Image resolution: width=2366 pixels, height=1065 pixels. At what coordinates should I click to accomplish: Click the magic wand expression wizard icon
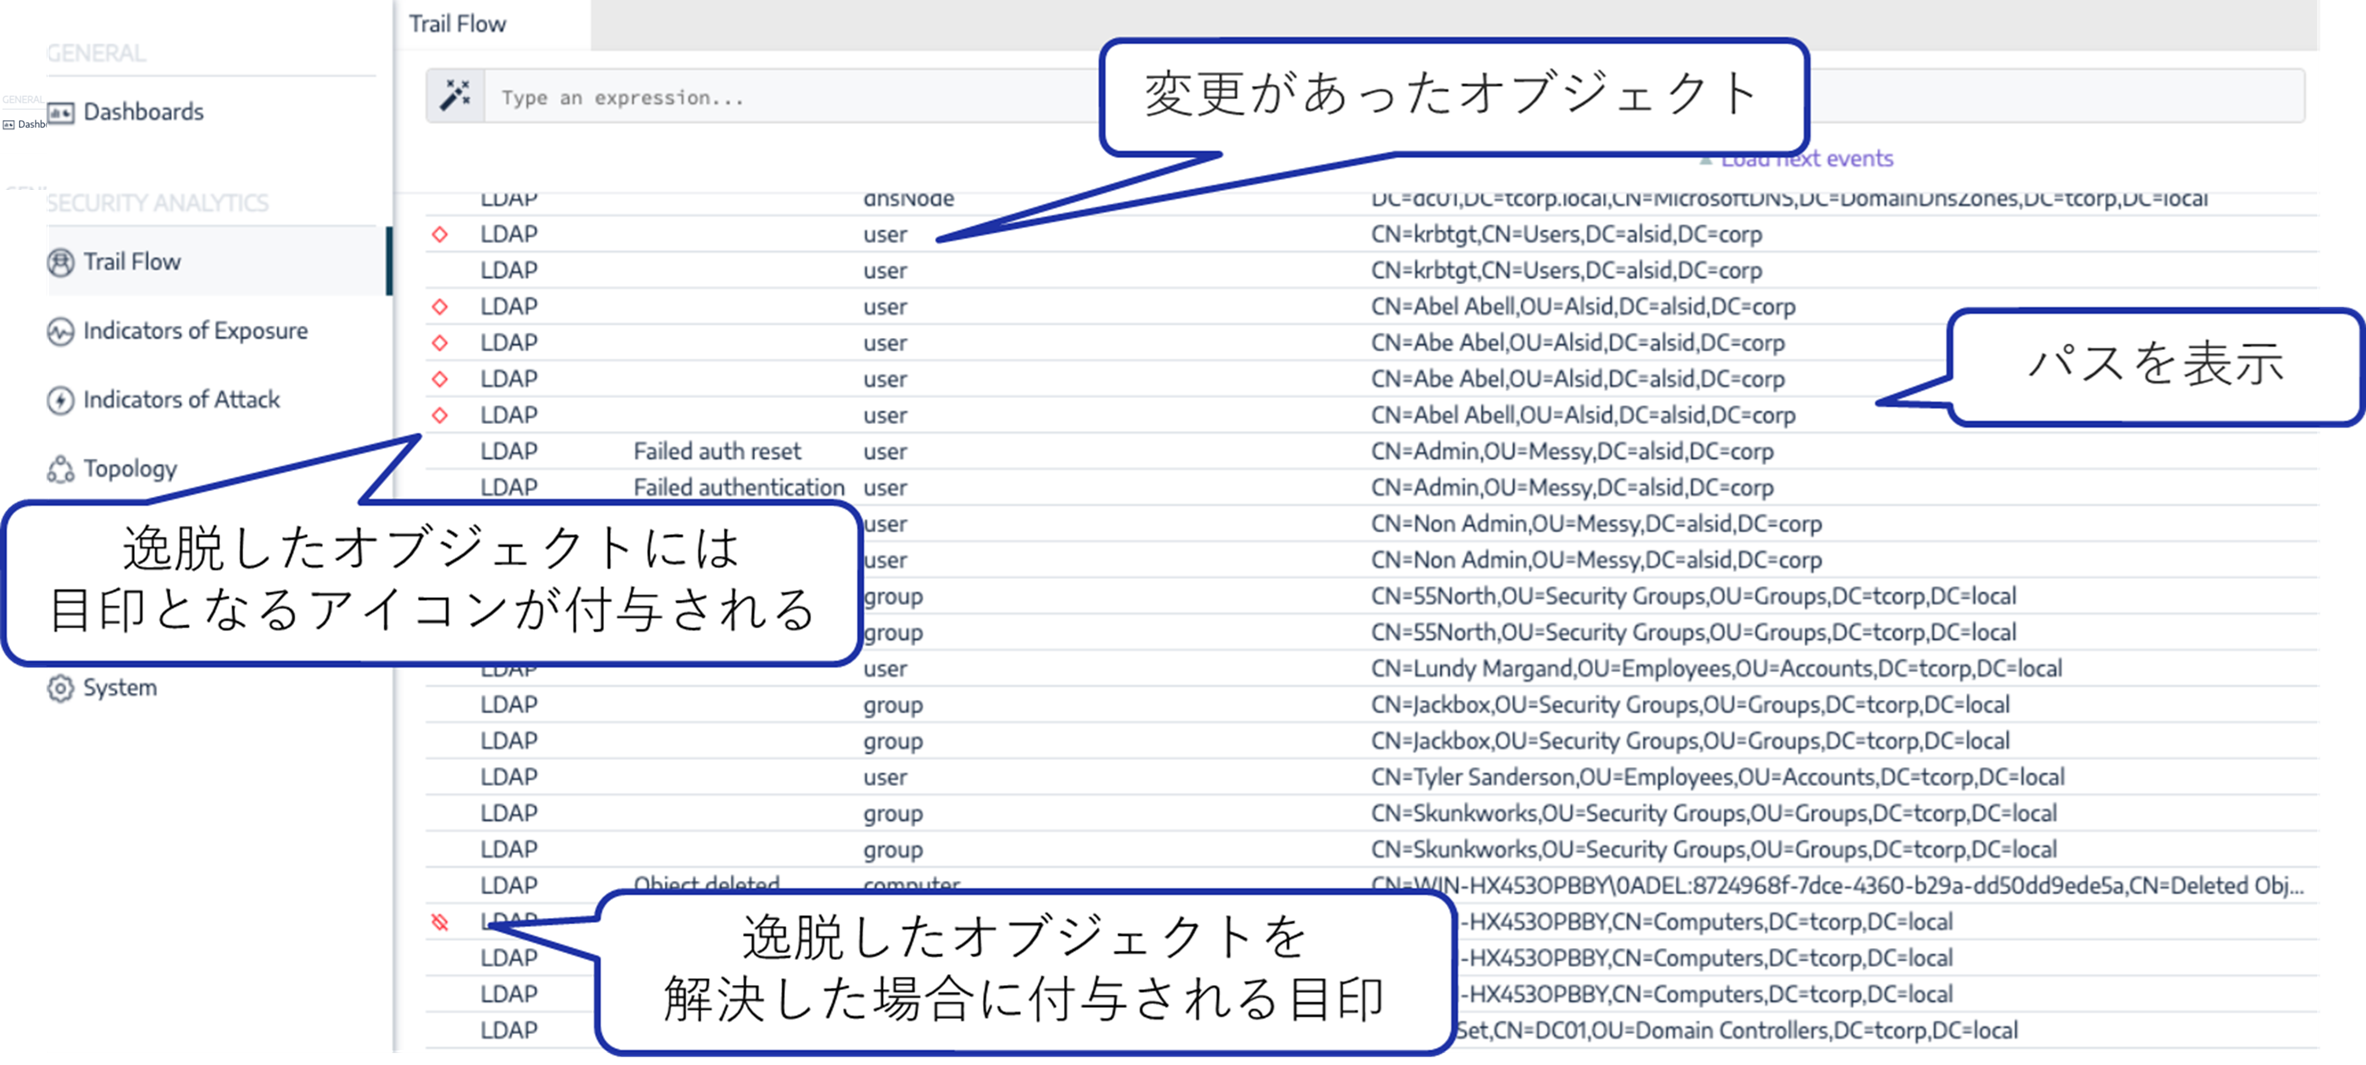pos(456,96)
